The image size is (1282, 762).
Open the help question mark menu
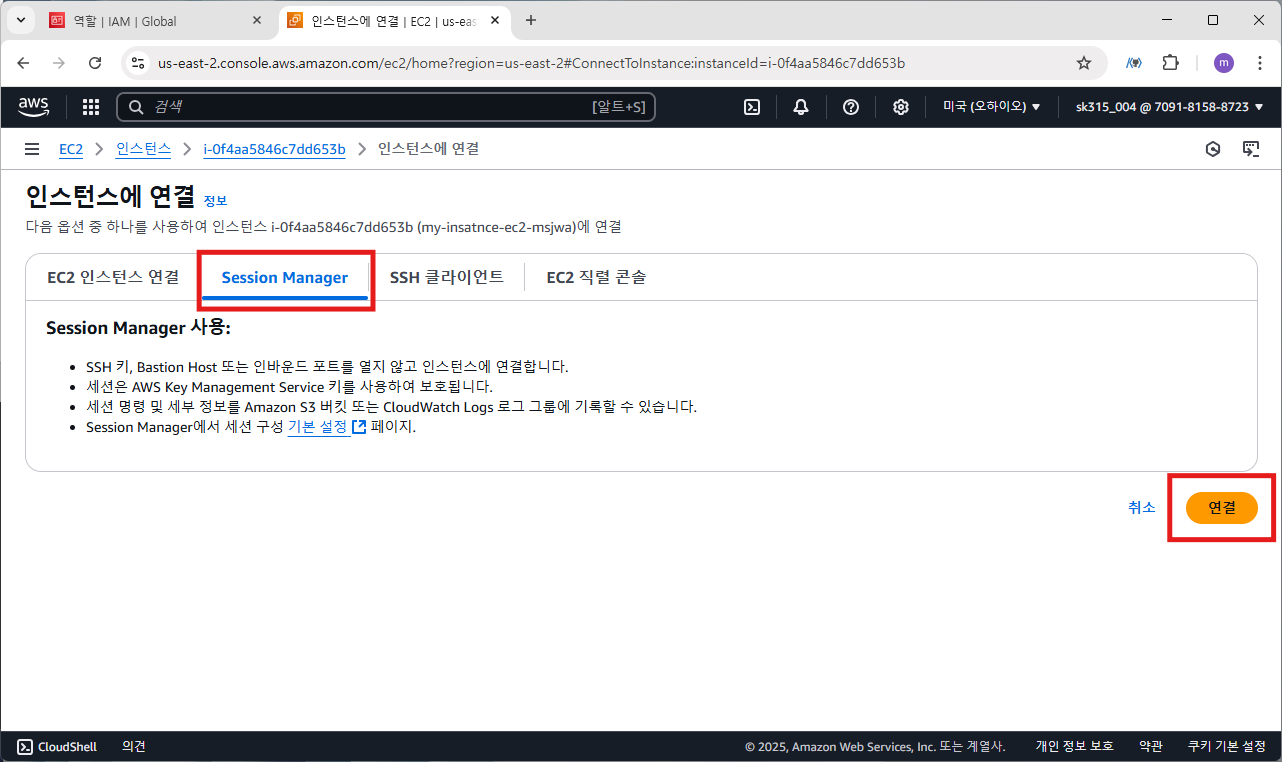coord(851,107)
